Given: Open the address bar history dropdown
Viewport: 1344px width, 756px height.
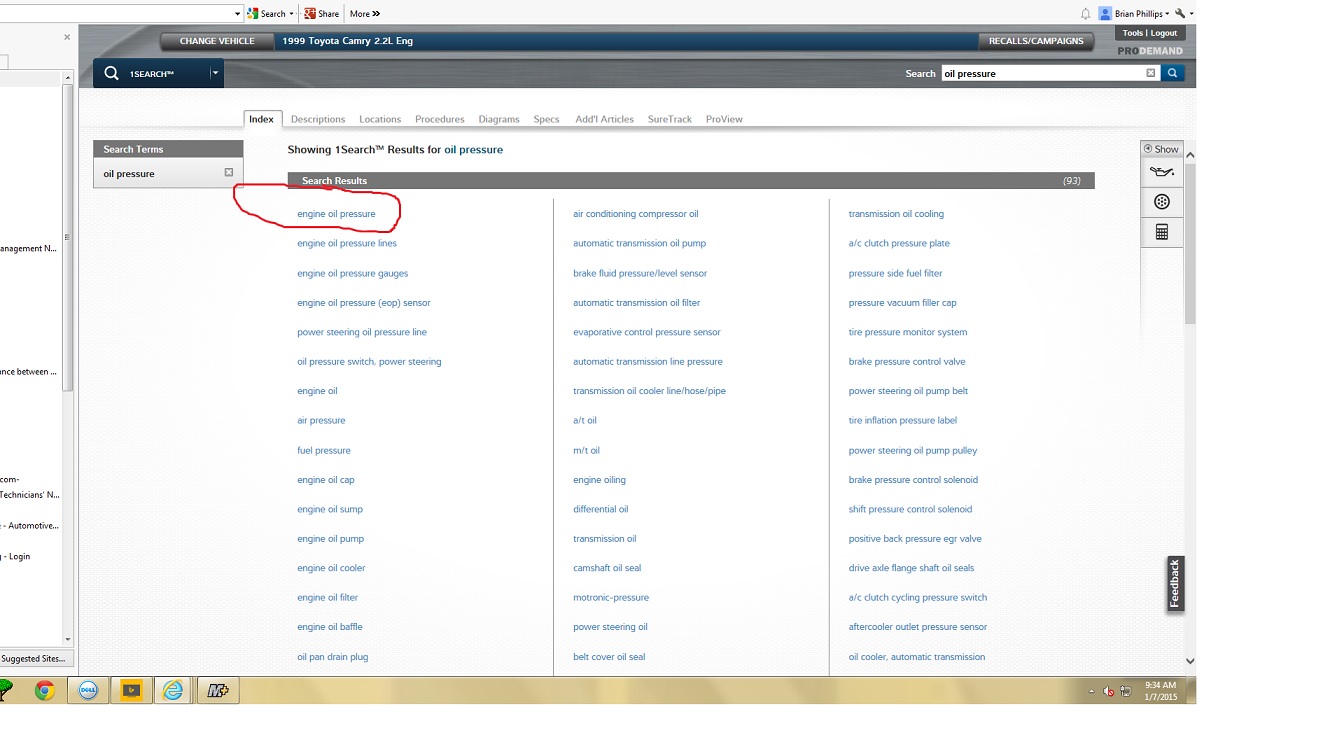Looking at the screenshot, I should click(237, 14).
